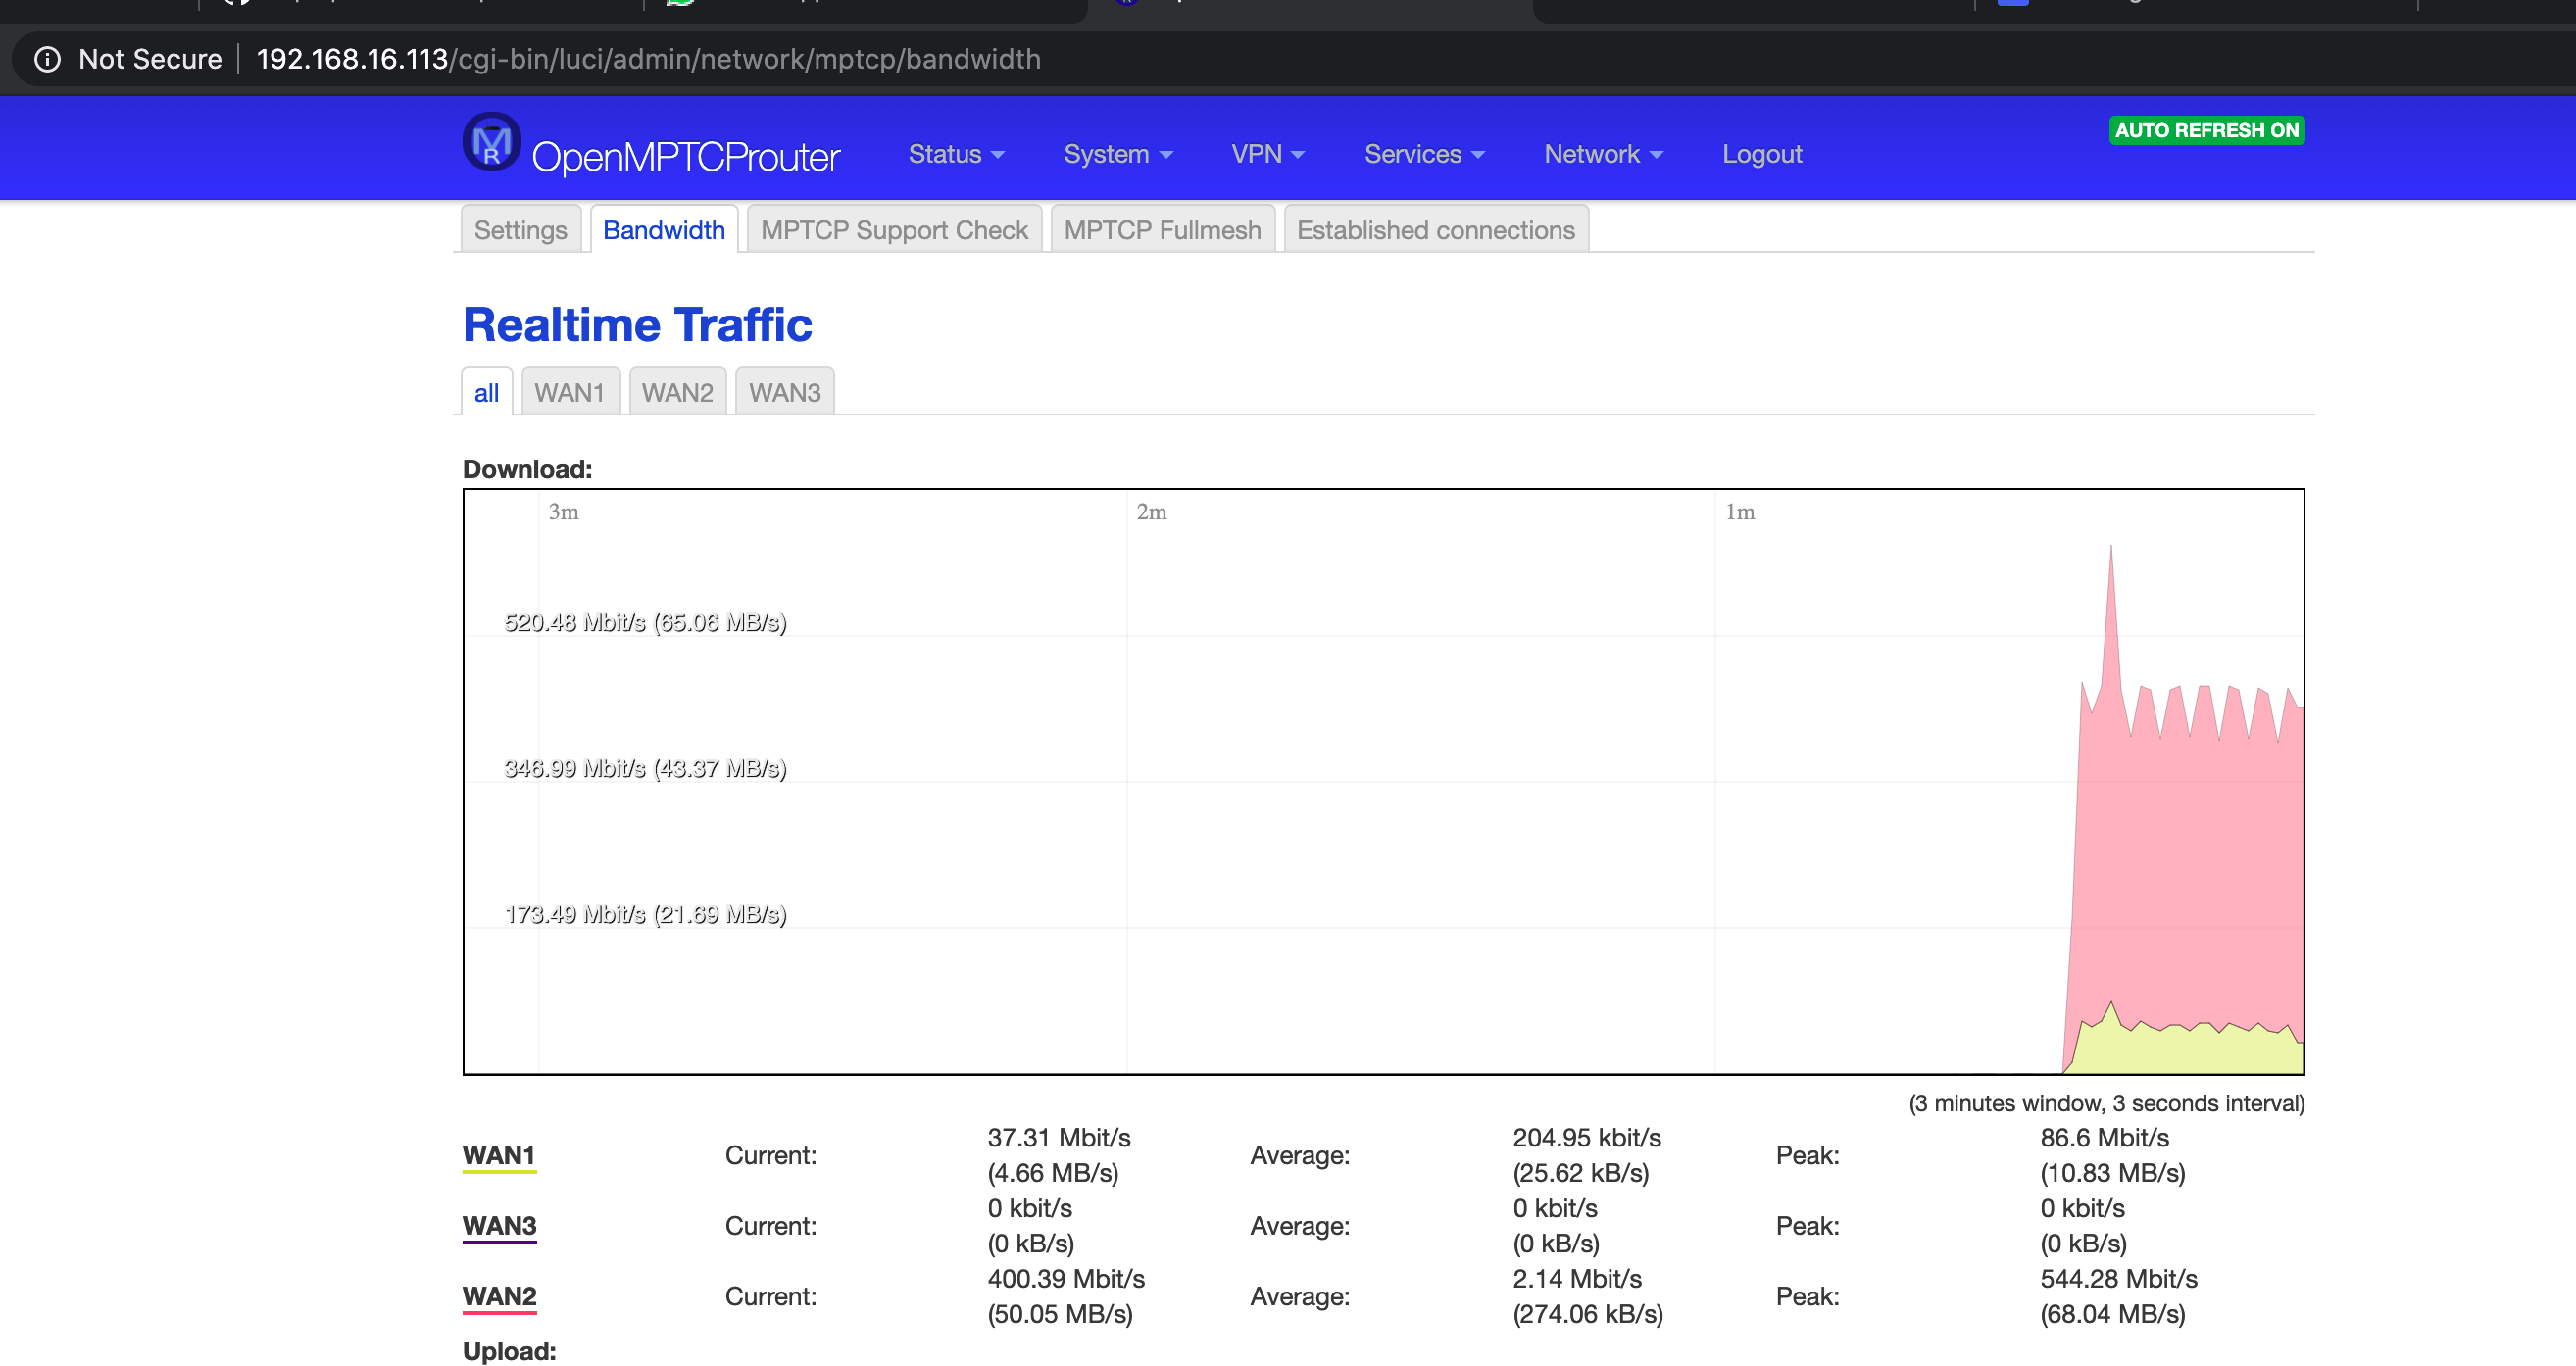Open the MPTCP Support Check tab
The height and width of the screenshot is (1366, 2576).
click(894, 229)
